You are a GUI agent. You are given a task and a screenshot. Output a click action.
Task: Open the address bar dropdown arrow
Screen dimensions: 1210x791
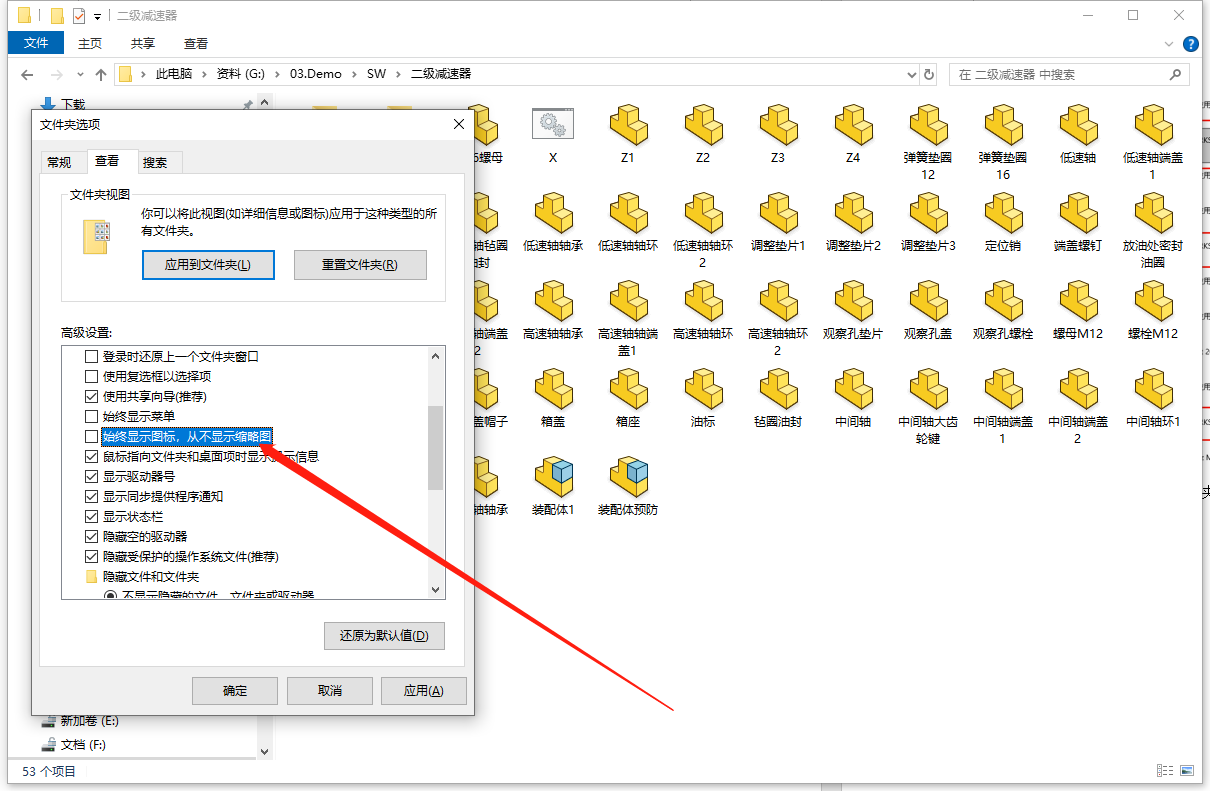click(910, 74)
